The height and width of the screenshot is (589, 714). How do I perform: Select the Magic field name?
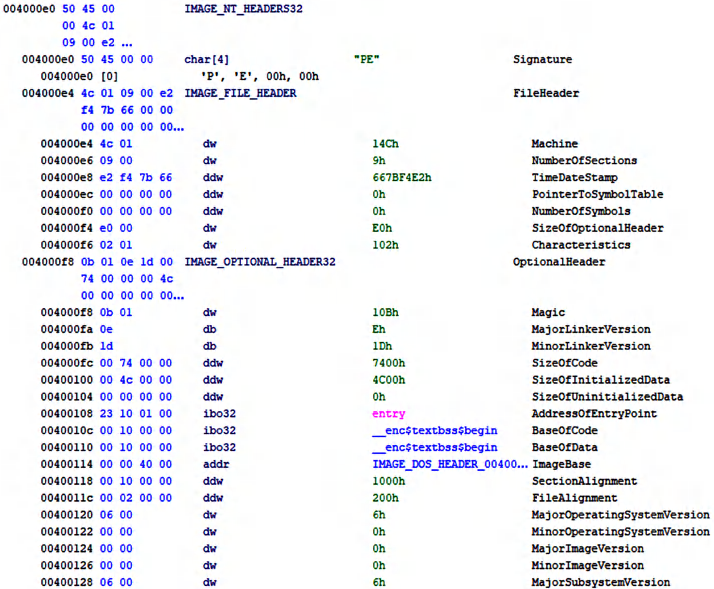point(548,312)
